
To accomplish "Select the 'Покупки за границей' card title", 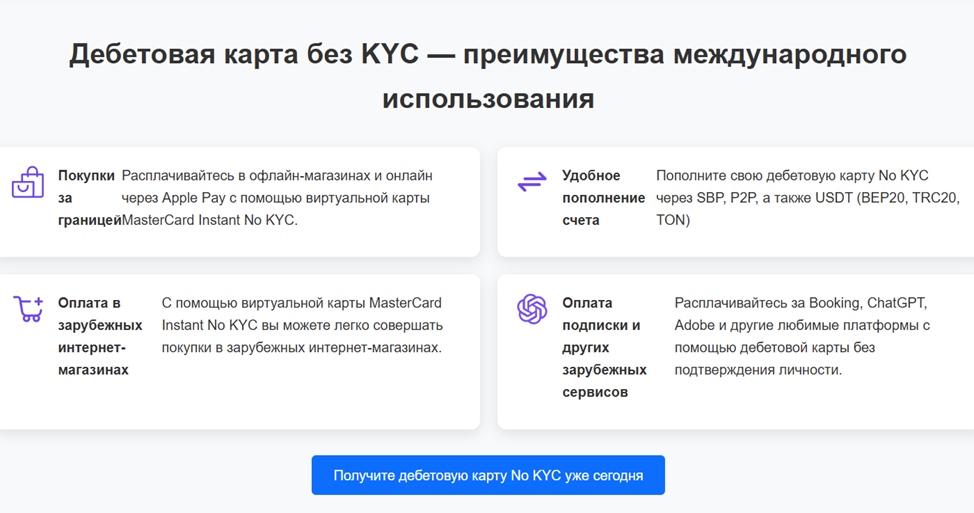I will pos(88,197).
